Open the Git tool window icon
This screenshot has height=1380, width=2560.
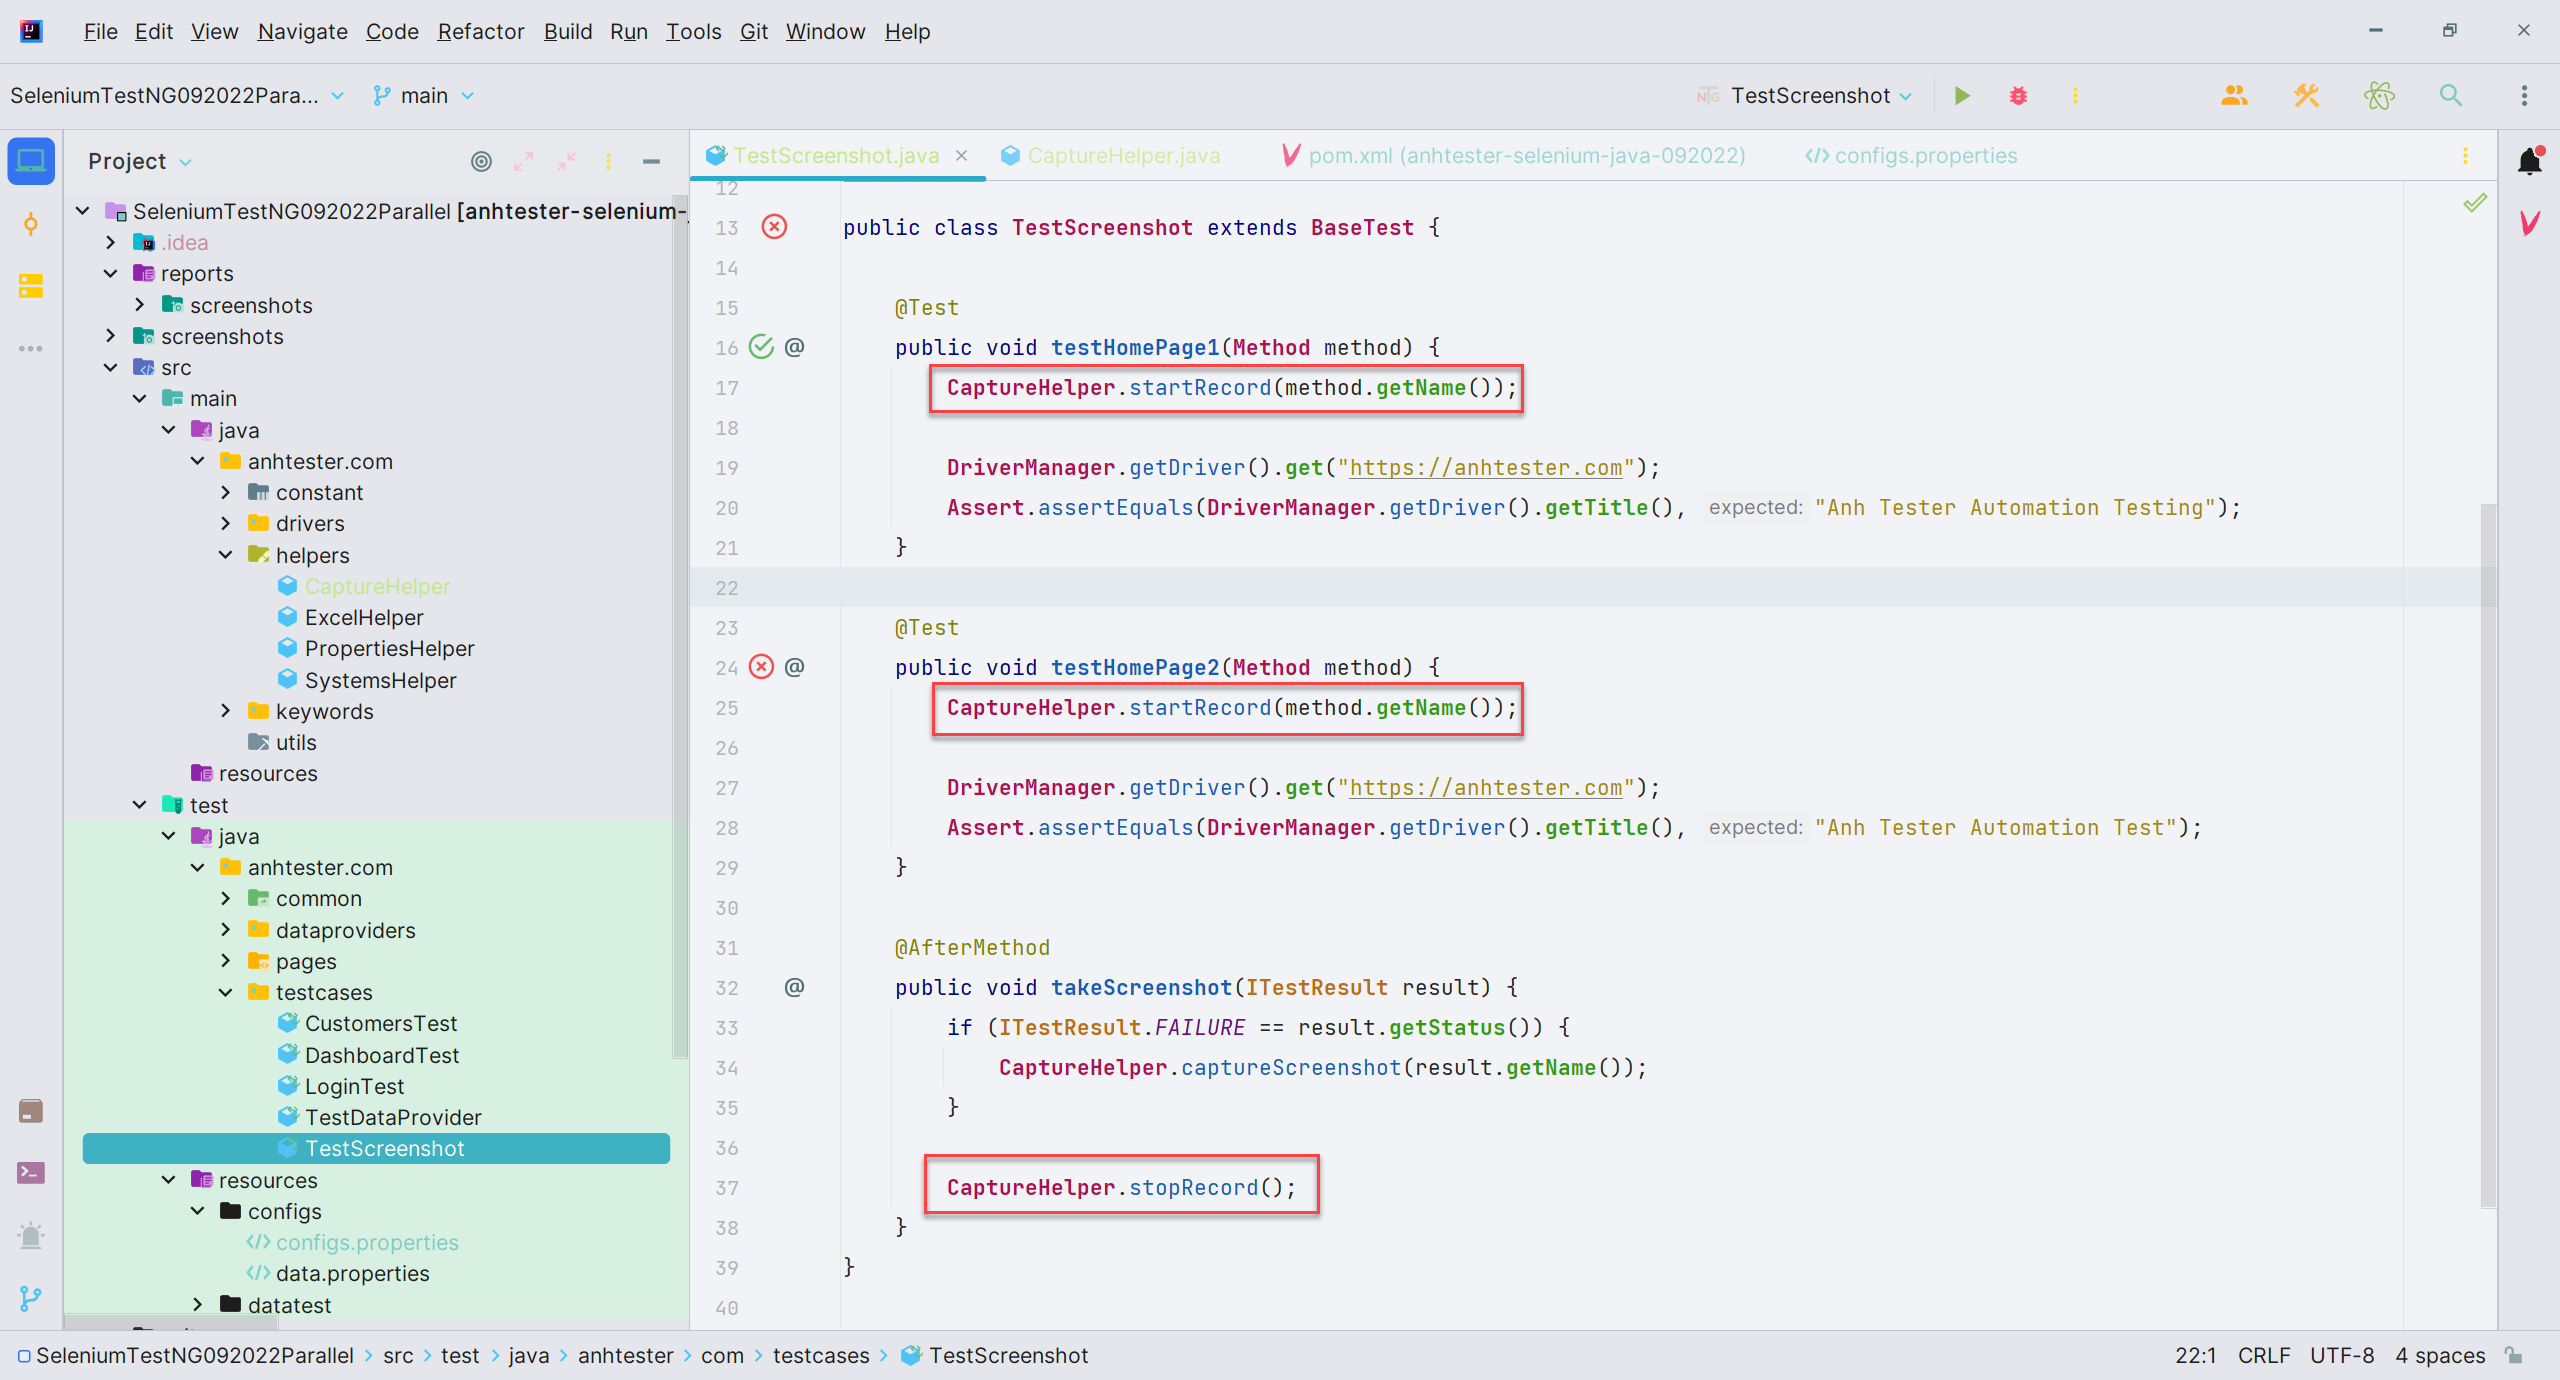(31, 1298)
